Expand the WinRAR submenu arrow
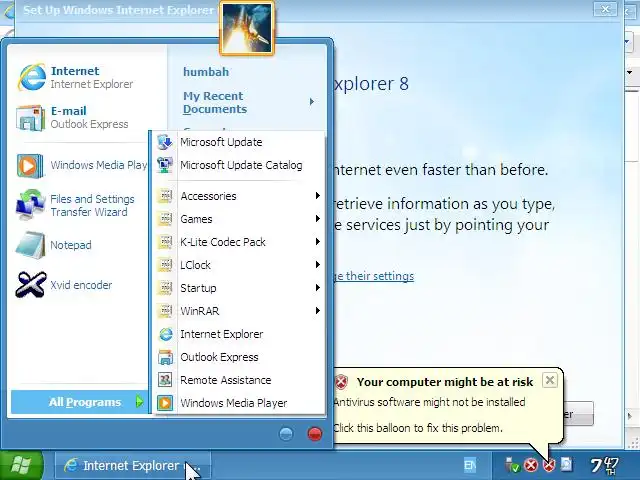Viewport: 640px width, 480px height. [317, 311]
